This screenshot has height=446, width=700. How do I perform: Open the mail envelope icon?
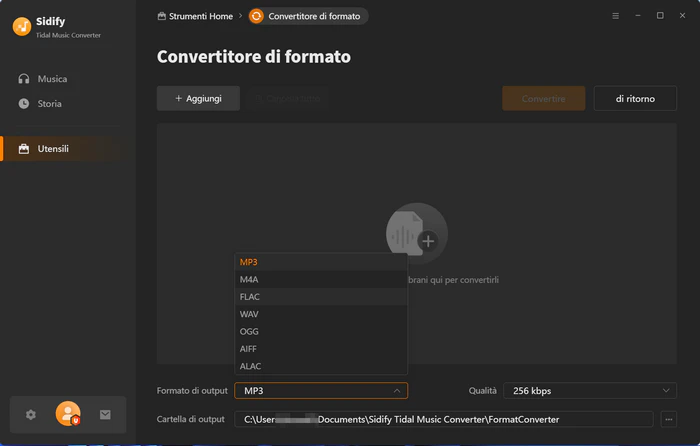tap(105, 415)
